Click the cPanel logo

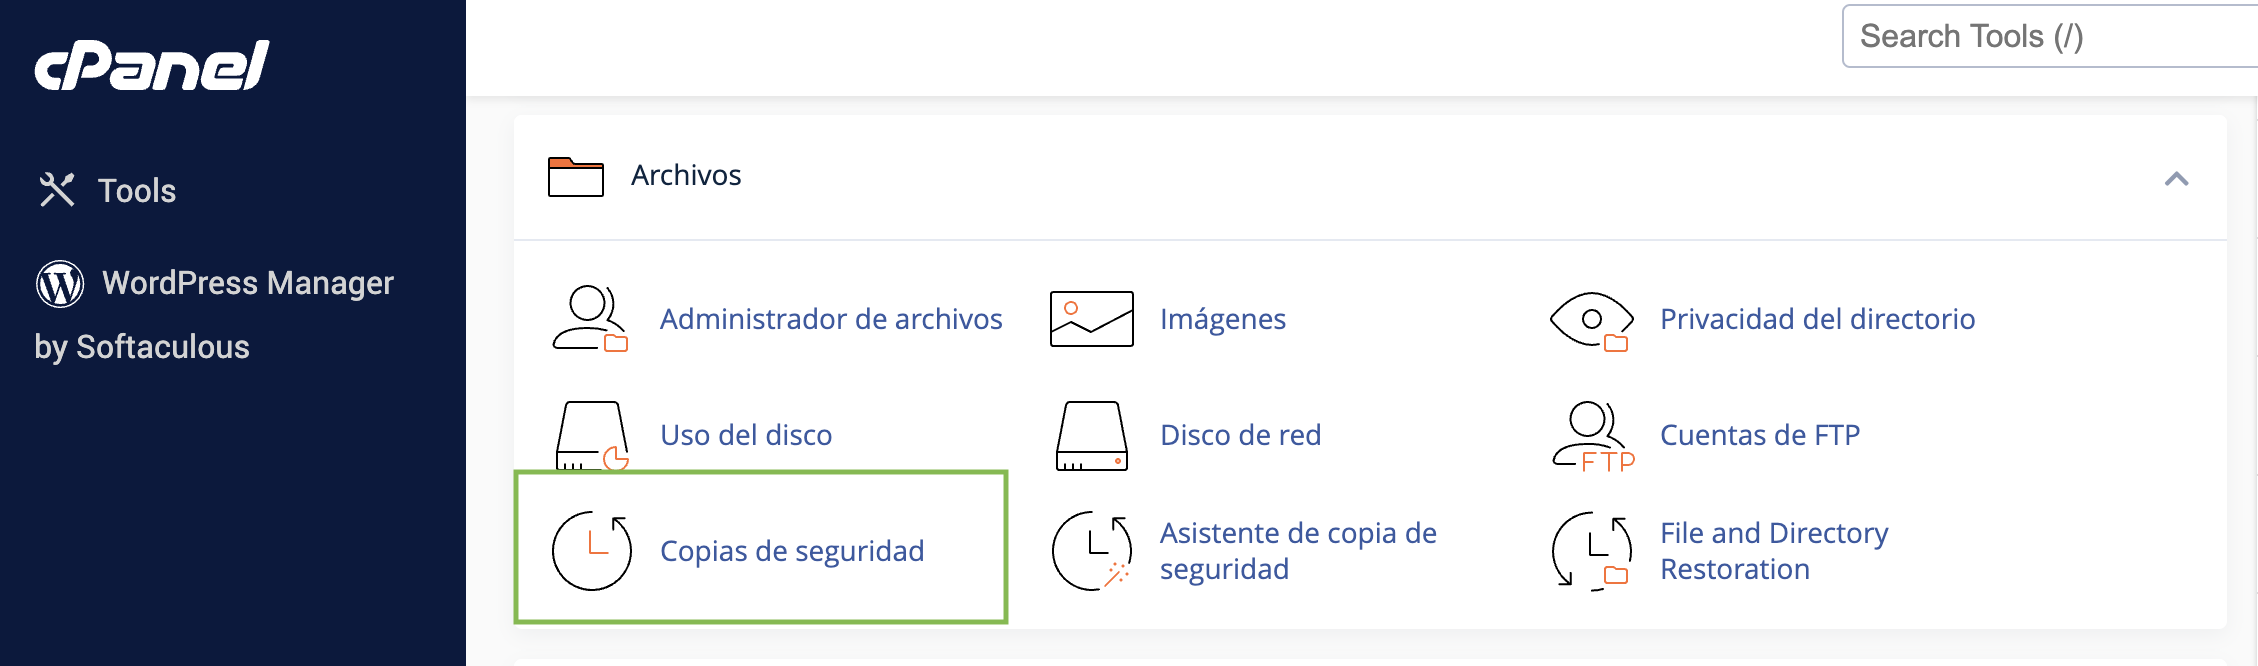point(152,65)
